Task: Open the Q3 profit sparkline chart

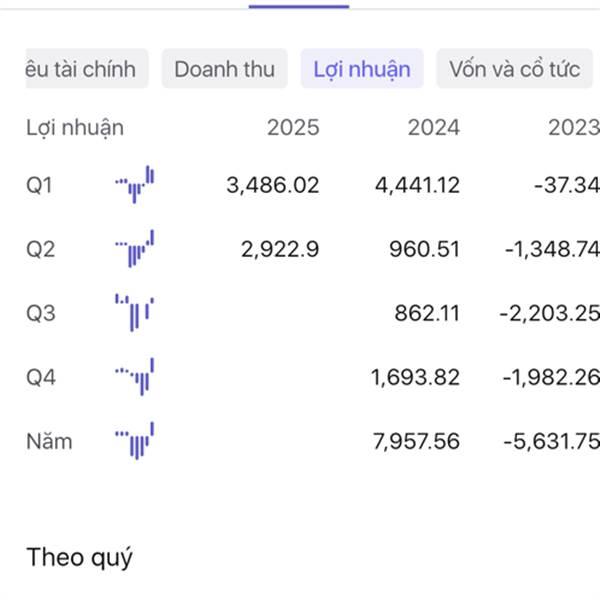Action: coord(135,313)
